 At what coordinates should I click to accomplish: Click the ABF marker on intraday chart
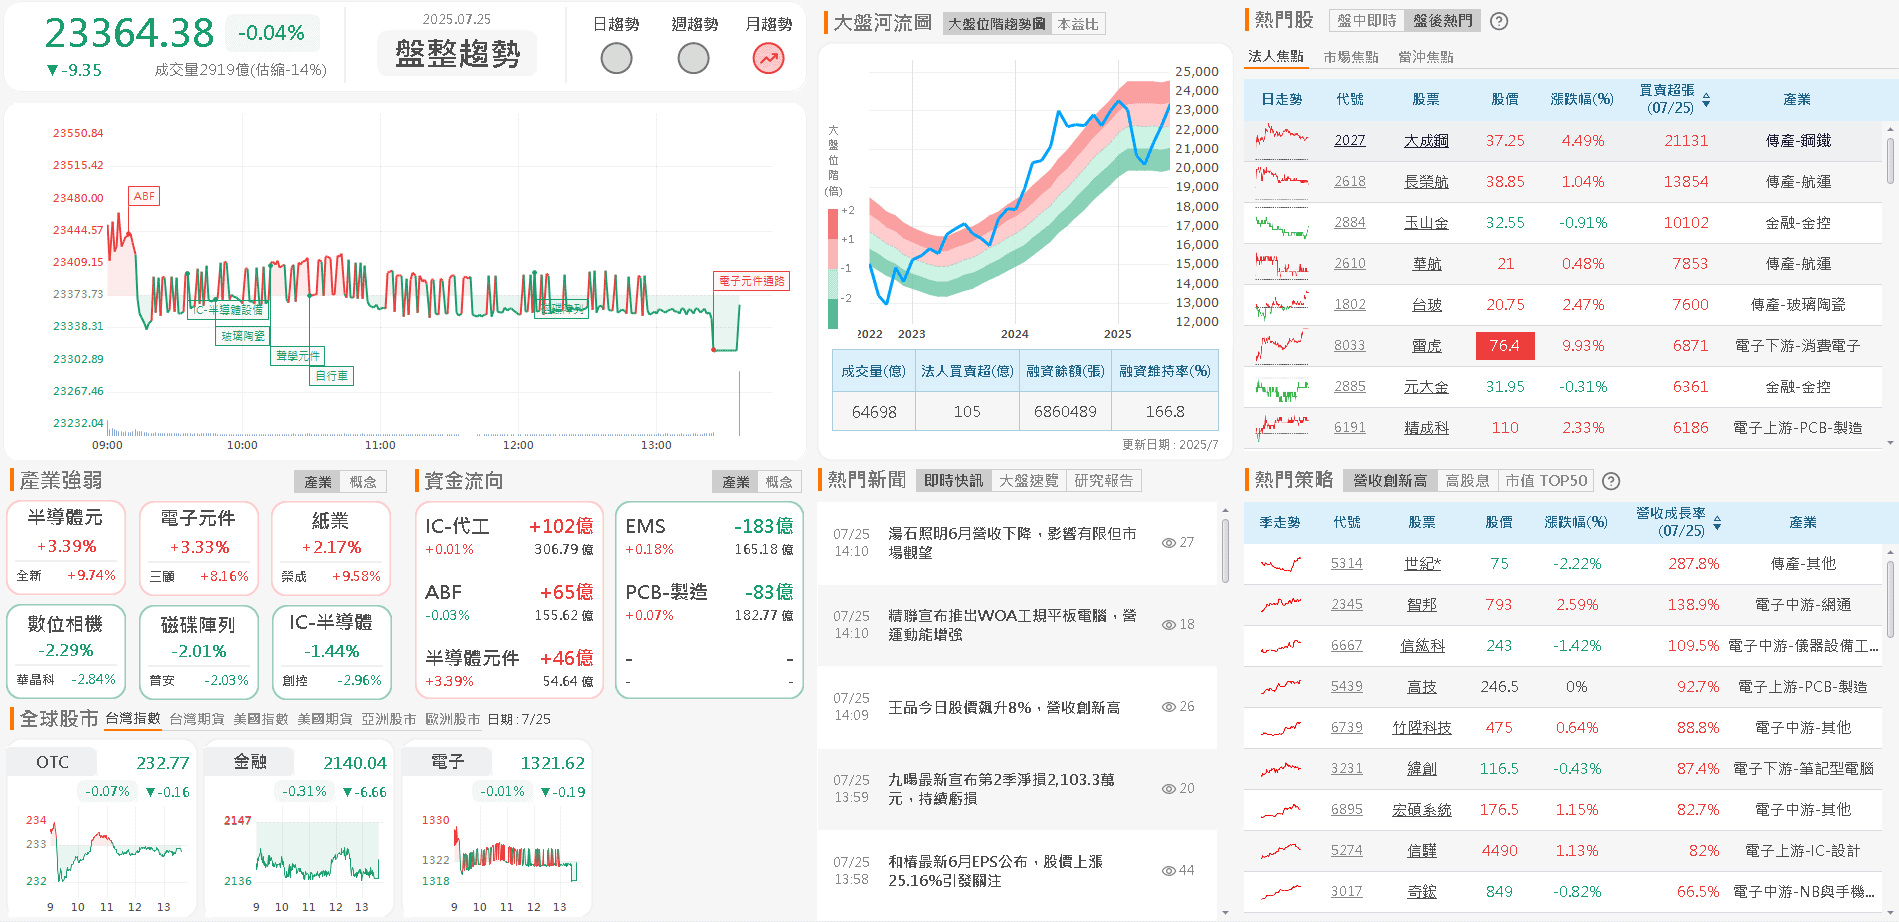point(144,196)
